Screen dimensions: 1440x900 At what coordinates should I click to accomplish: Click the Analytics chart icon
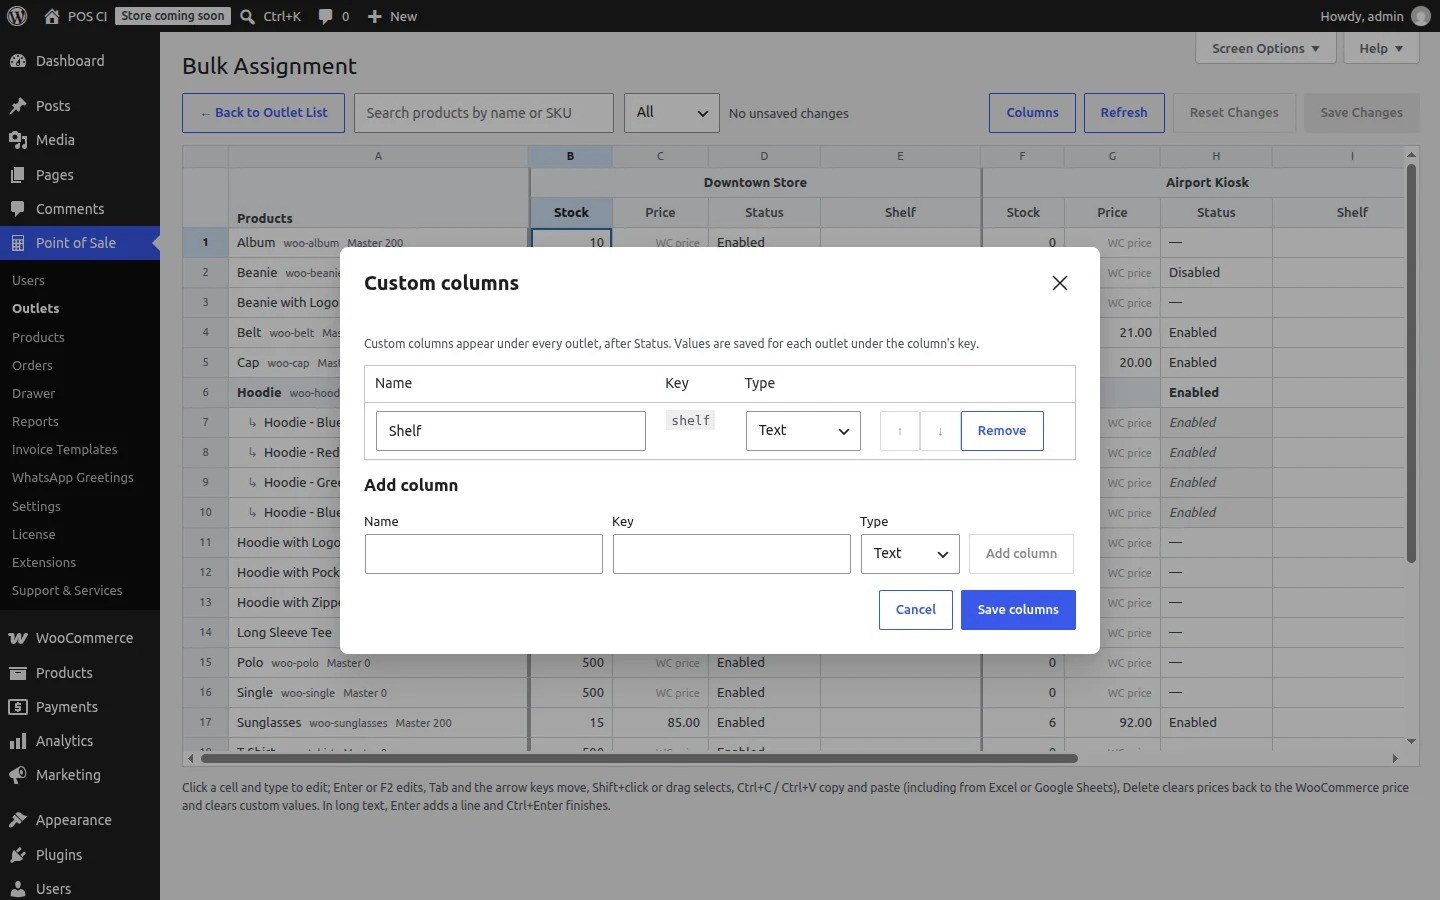tap(18, 741)
